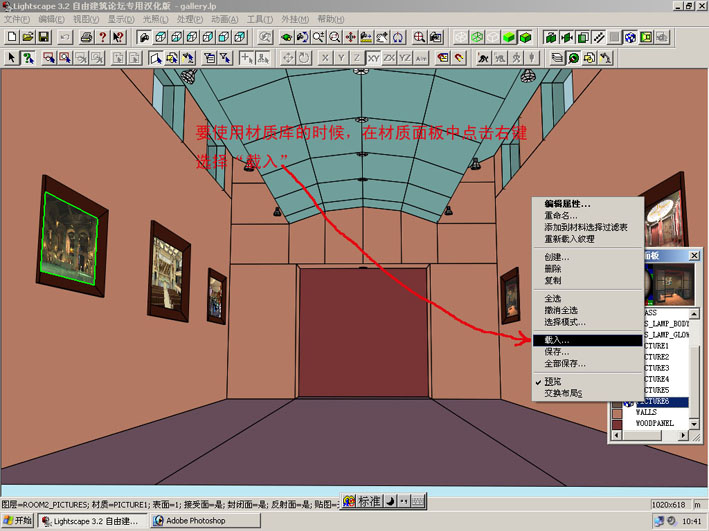Click the material list scroll-up arrow
The height and width of the screenshot is (531, 709).
tap(694, 313)
